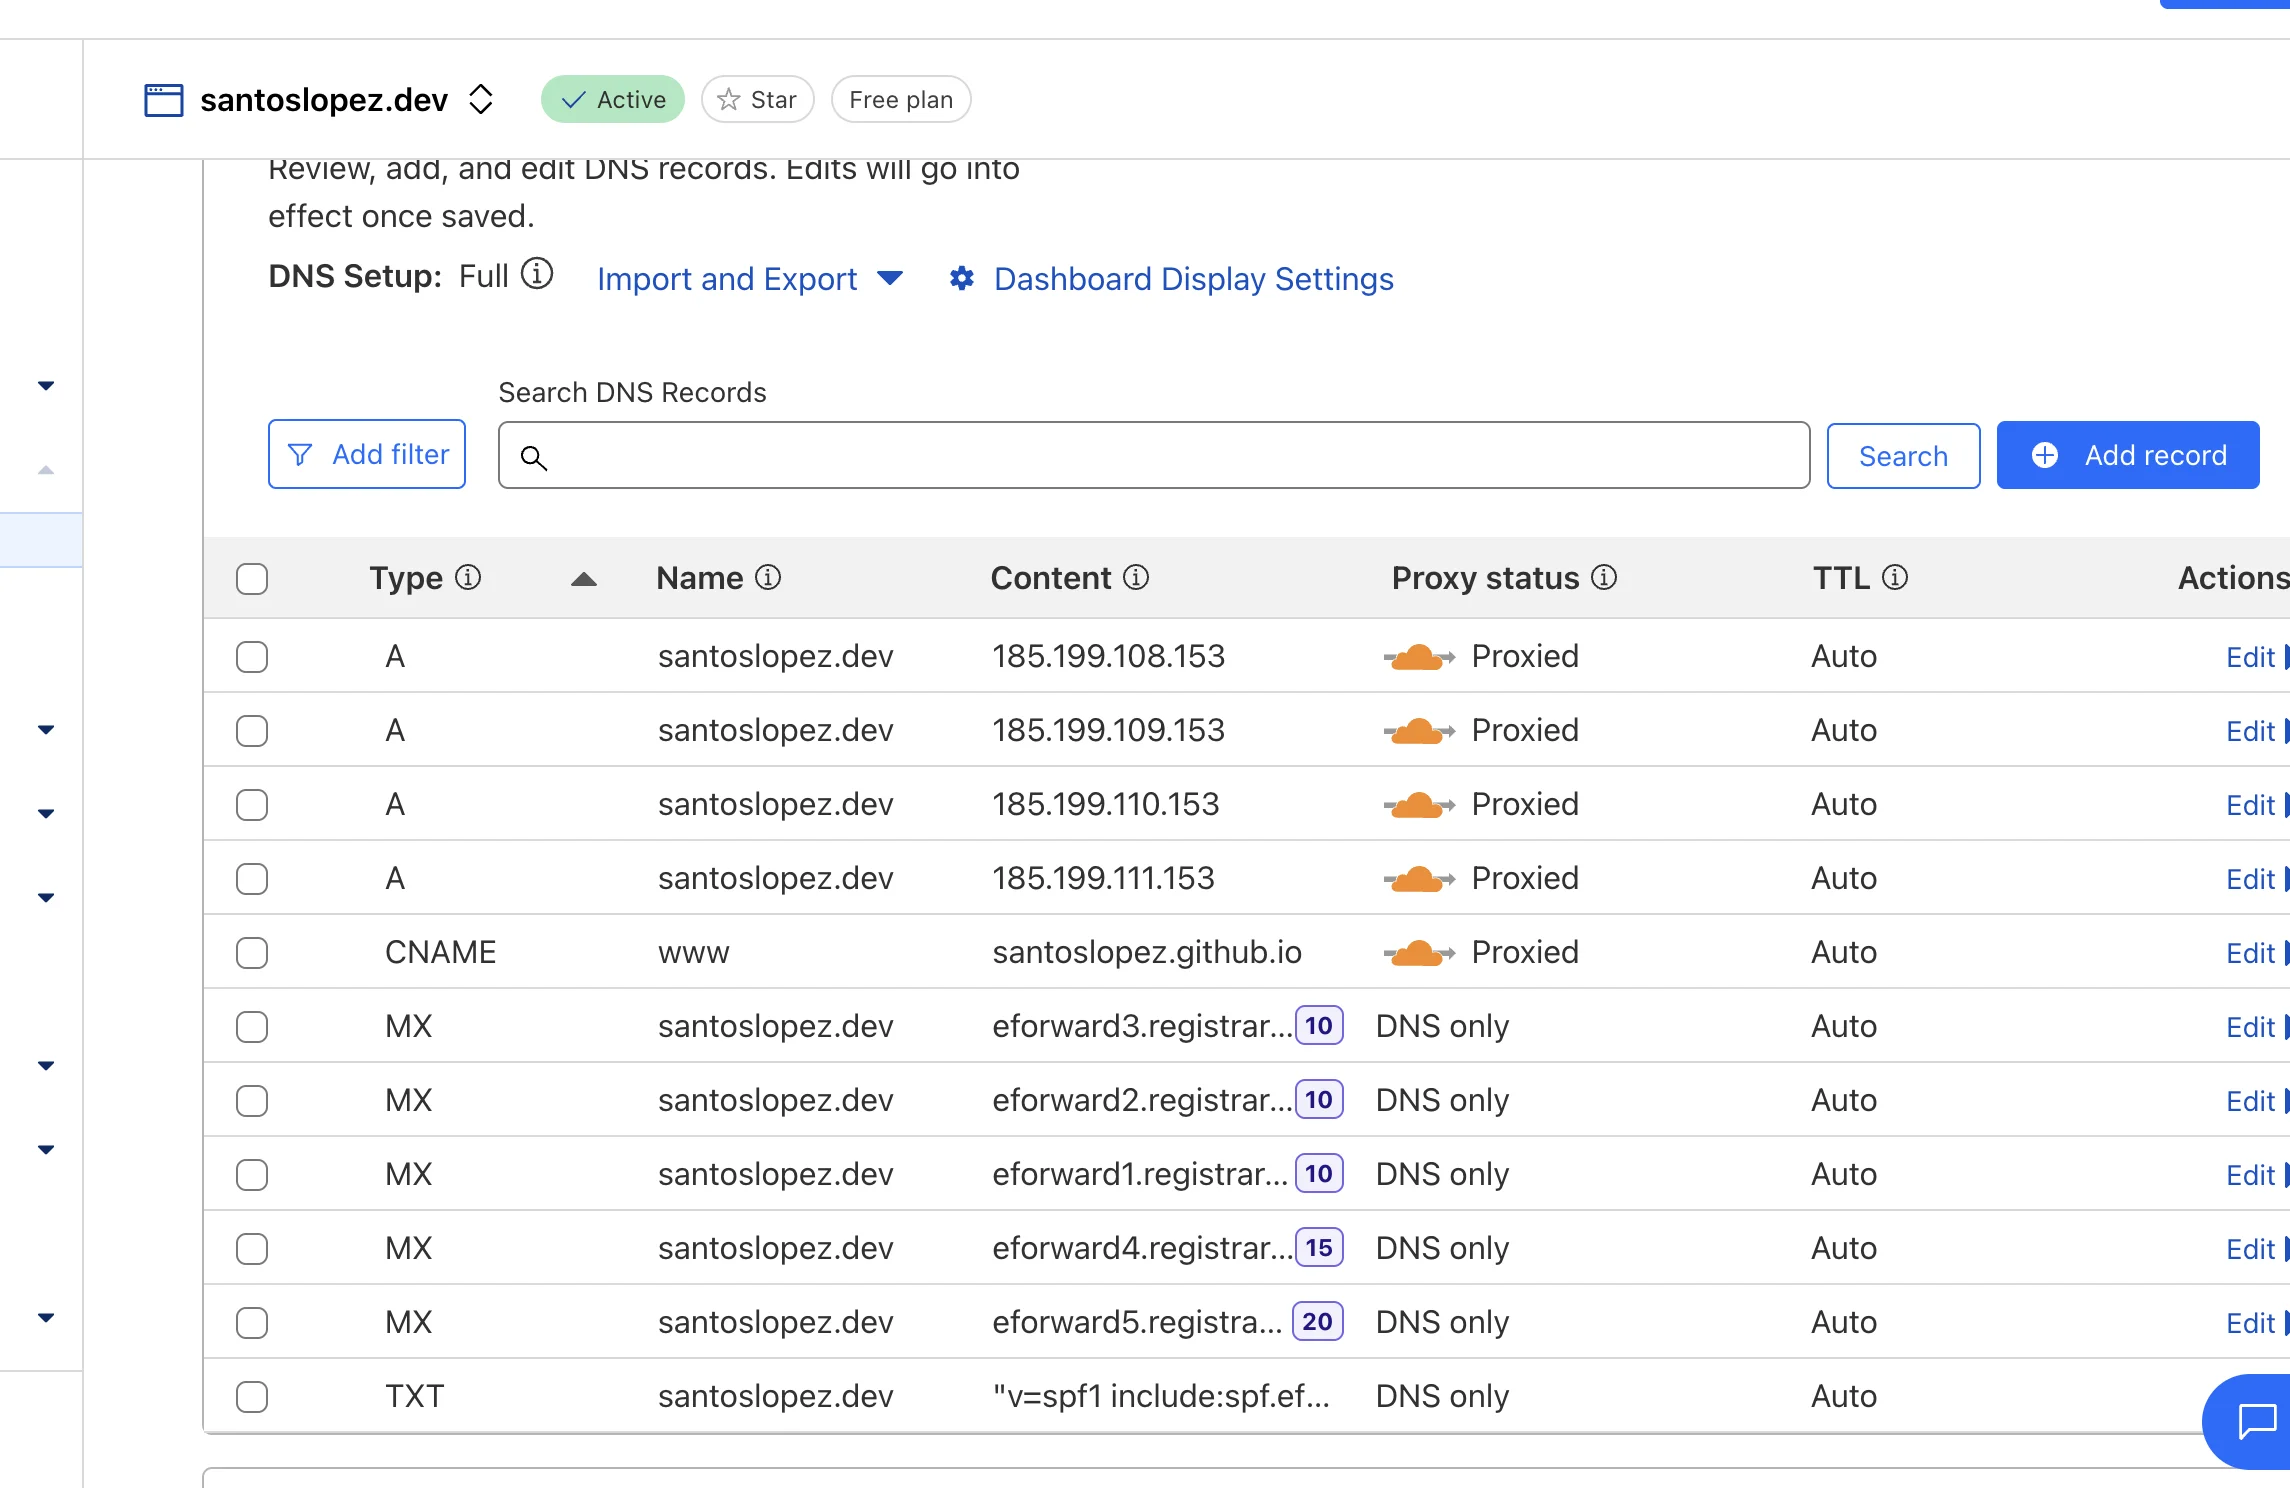Click the website window icon beside santoslopez.dev

point(163,100)
